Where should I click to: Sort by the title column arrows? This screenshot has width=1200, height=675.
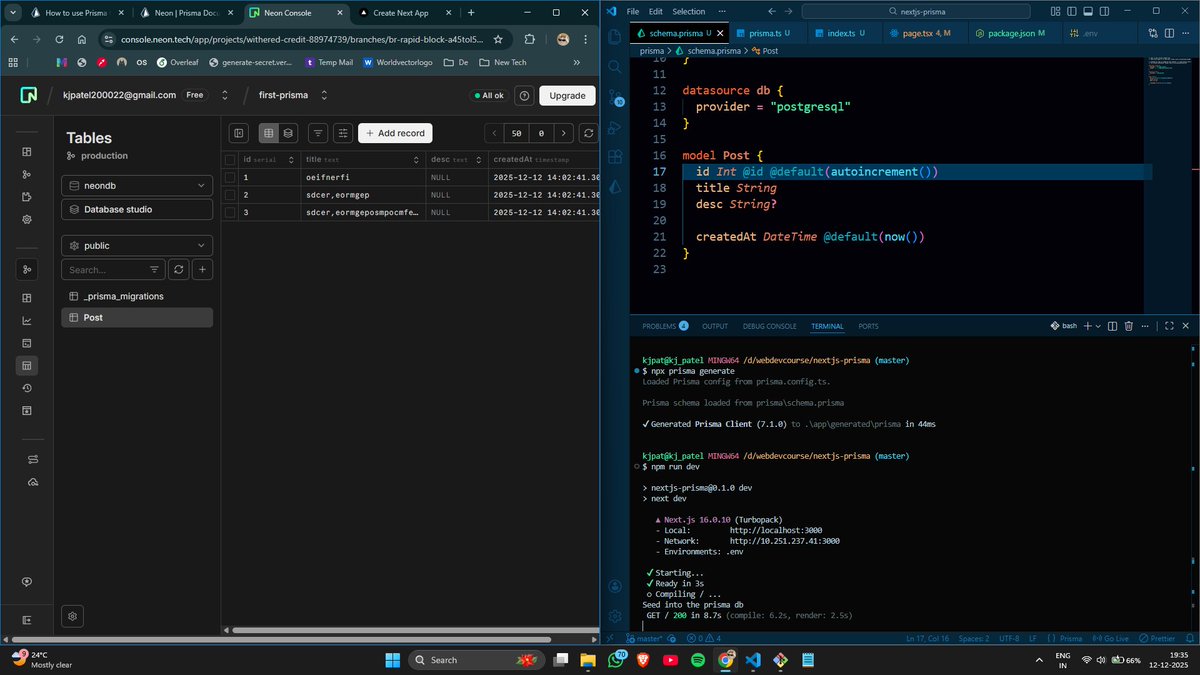(x=415, y=160)
